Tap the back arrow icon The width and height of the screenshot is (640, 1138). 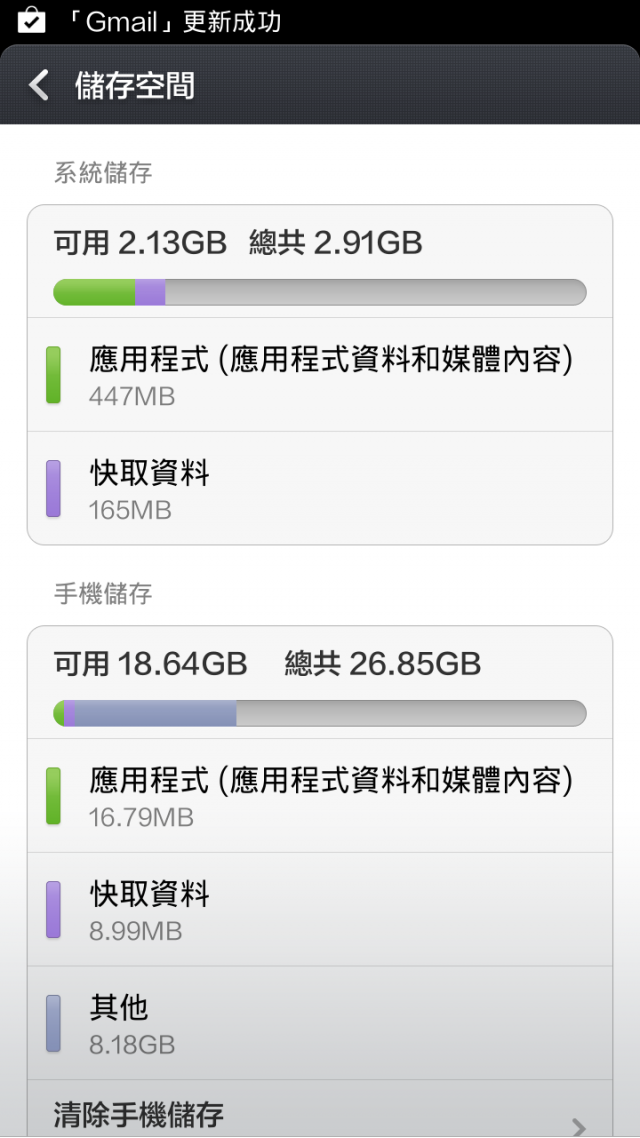point(39,86)
